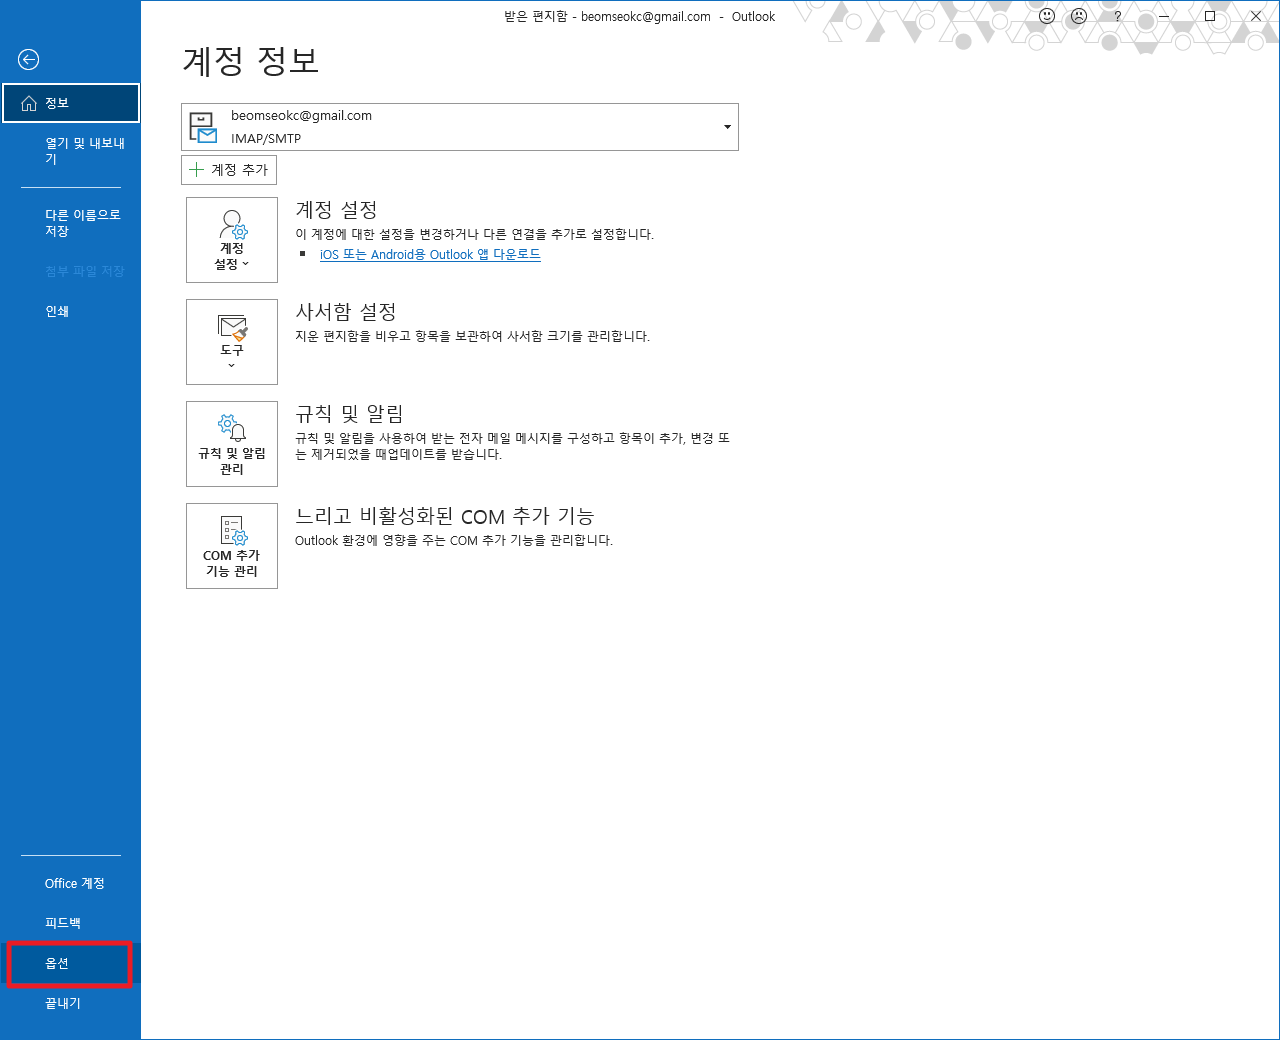Open the 계정 설정 dropdown button

coord(232,240)
